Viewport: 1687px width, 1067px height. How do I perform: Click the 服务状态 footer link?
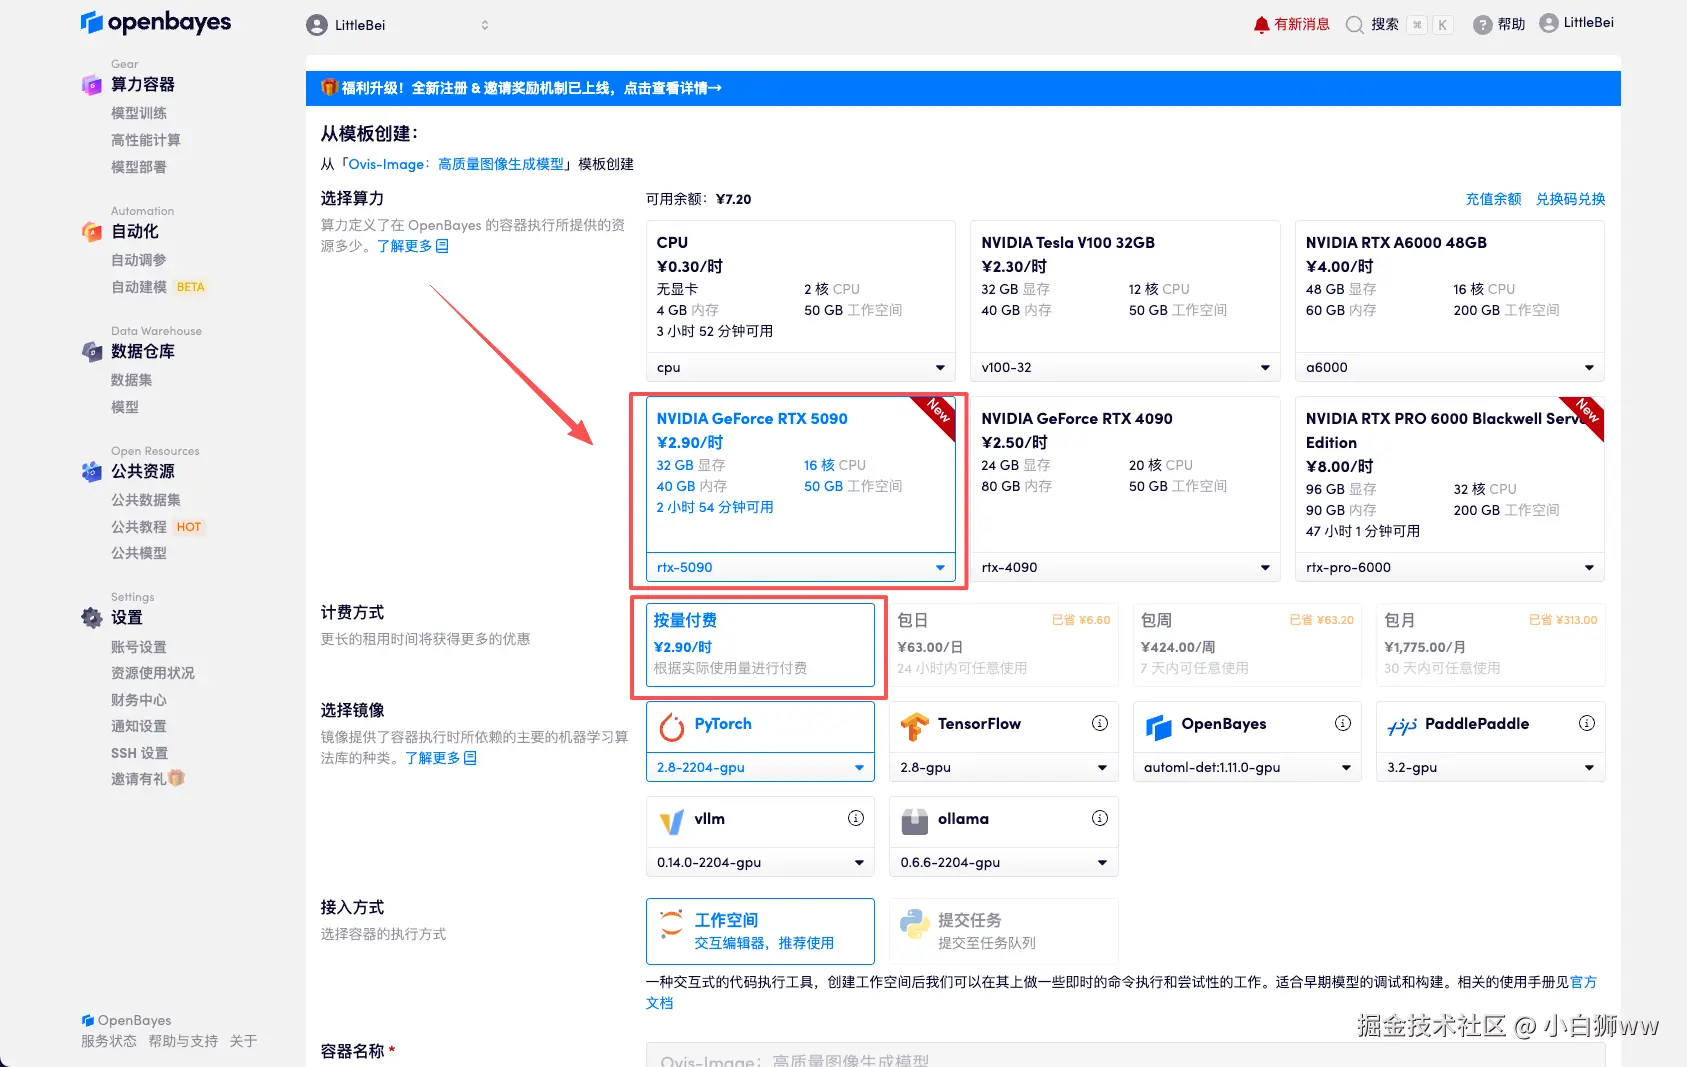coord(109,1041)
